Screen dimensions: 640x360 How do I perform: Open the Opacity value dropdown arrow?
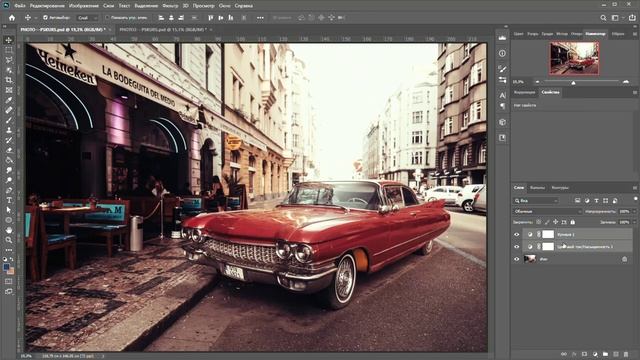click(x=634, y=211)
